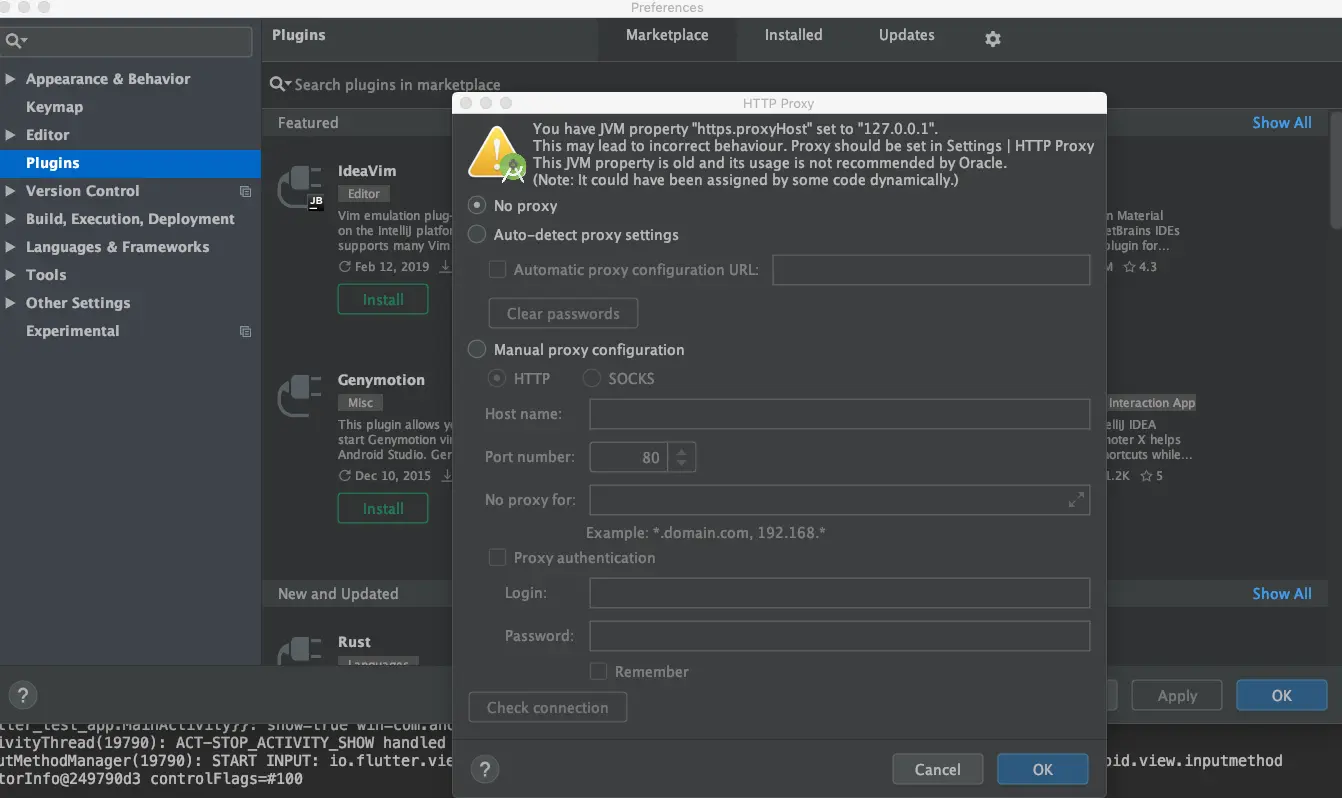1342x798 pixels.
Task: Open the plugins gear settings icon
Action: tap(992, 39)
